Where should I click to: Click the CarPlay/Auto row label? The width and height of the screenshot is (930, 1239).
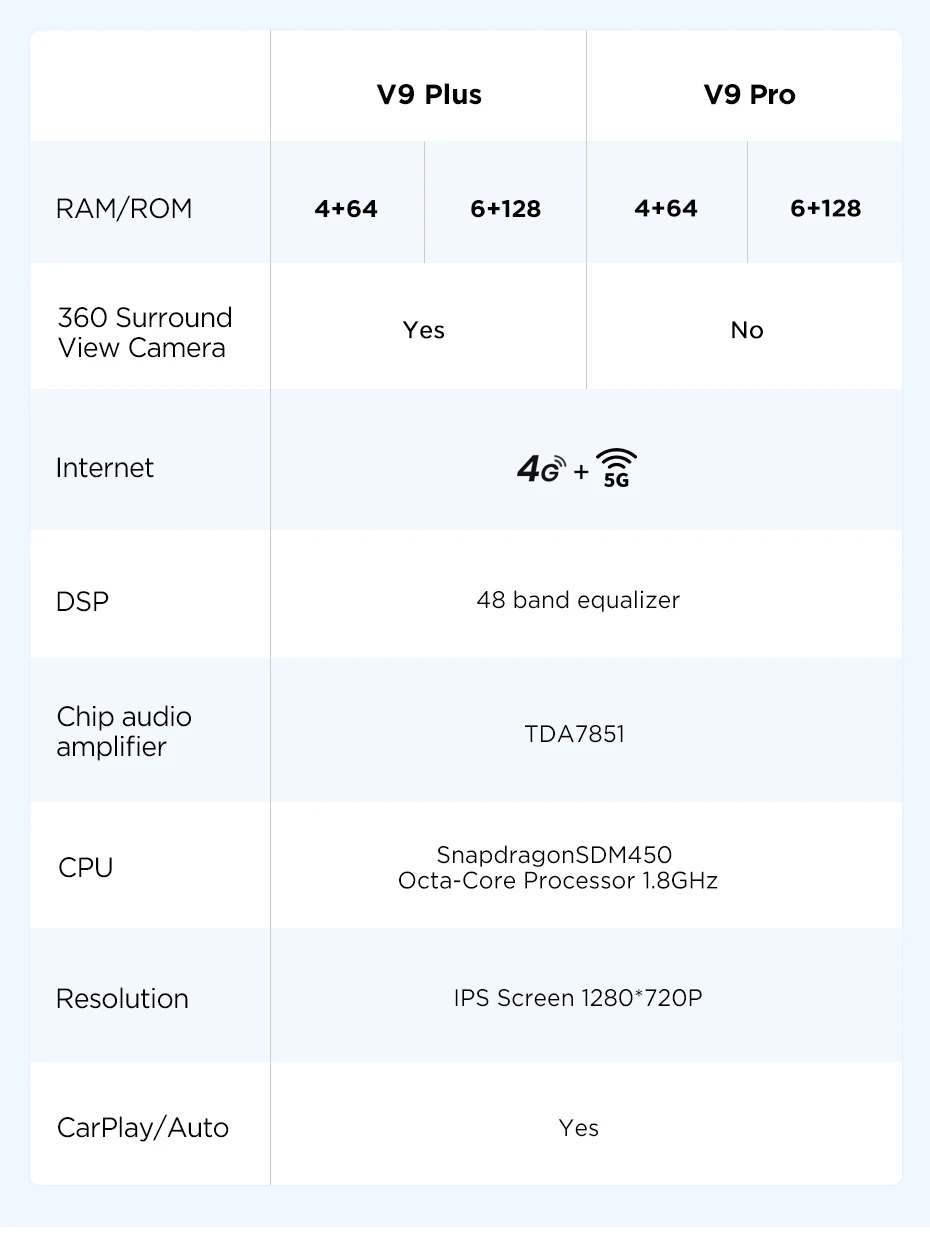tap(143, 1128)
